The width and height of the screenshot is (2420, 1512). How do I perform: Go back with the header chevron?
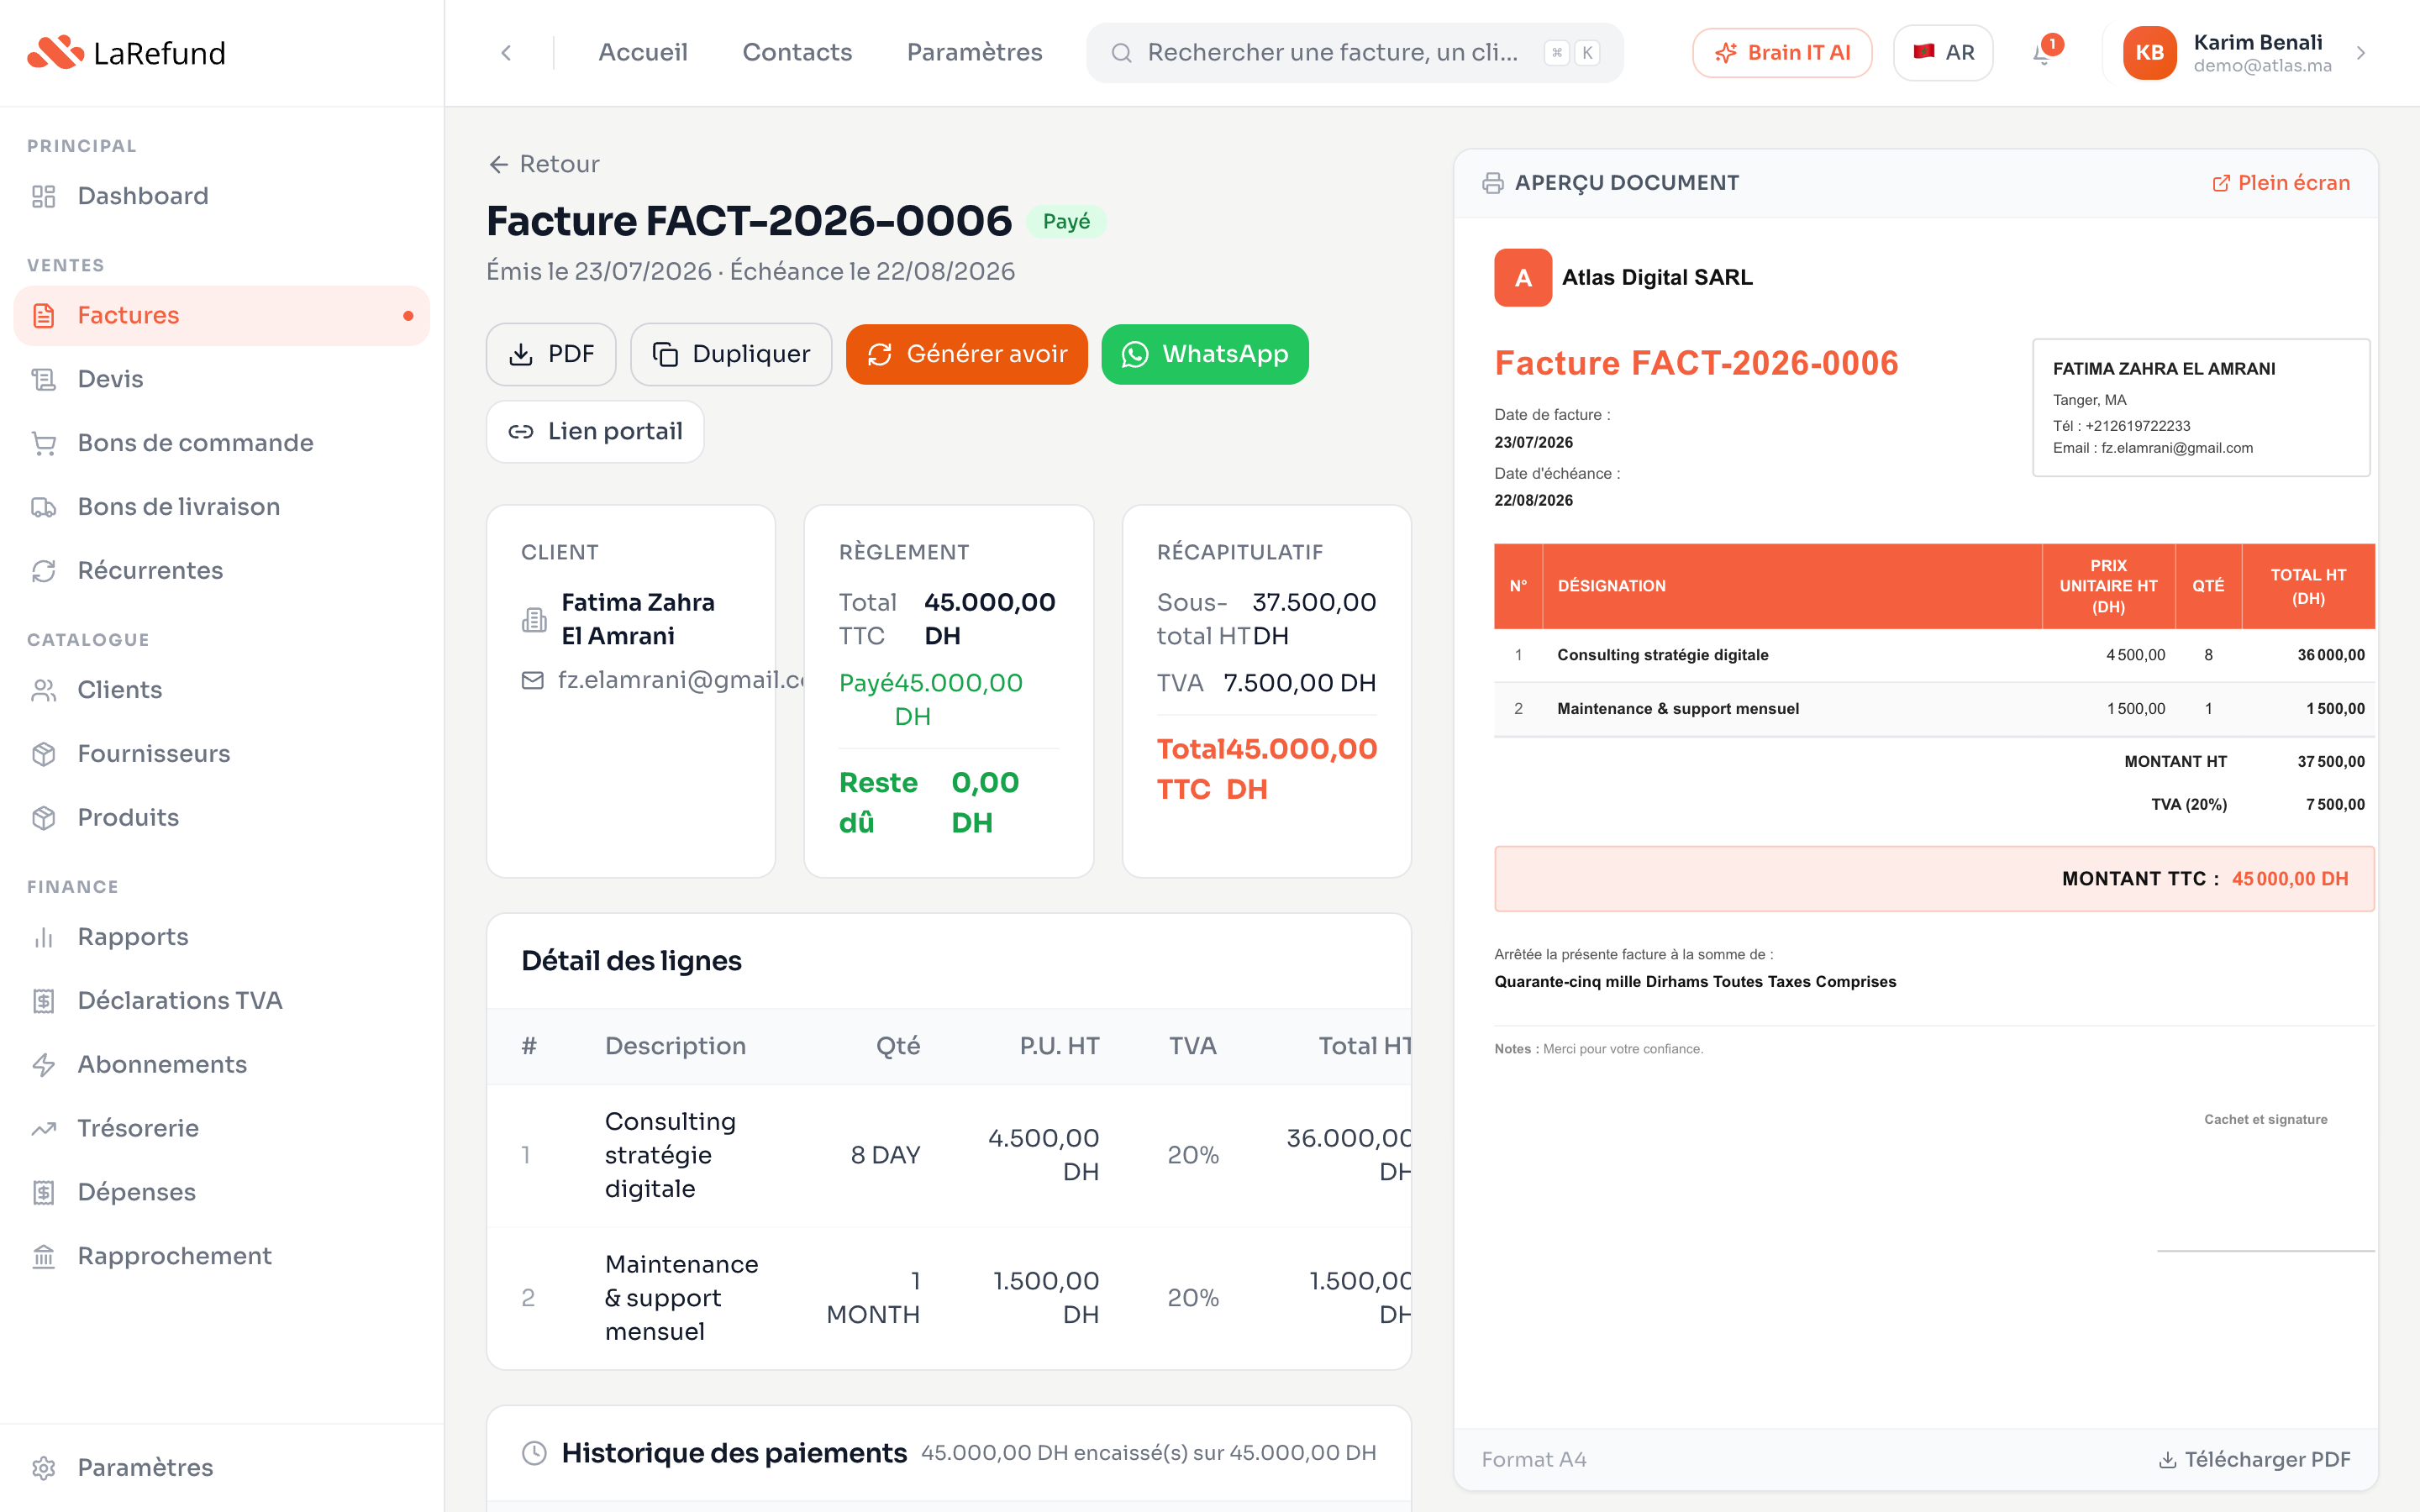pos(506,53)
